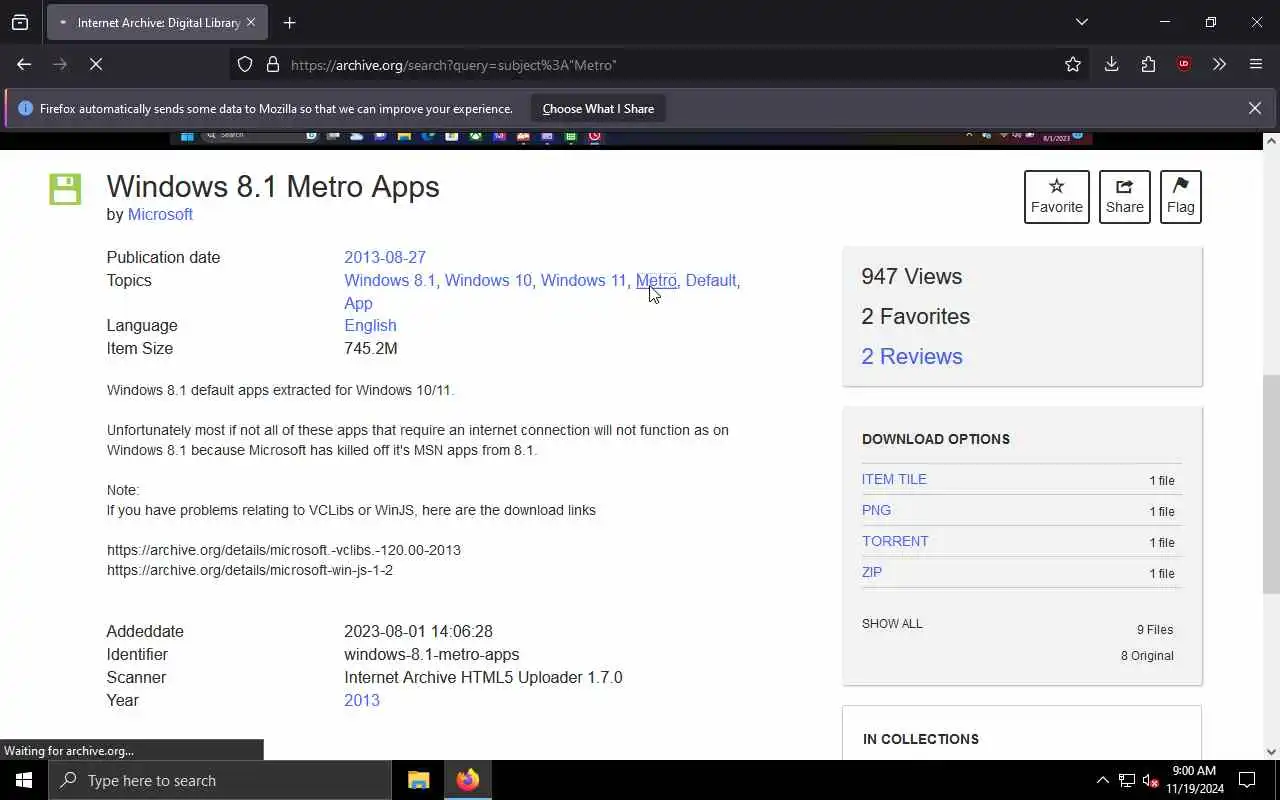Open the Windows Start menu
Screen dimensions: 1280x800
click(x=24, y=780)
